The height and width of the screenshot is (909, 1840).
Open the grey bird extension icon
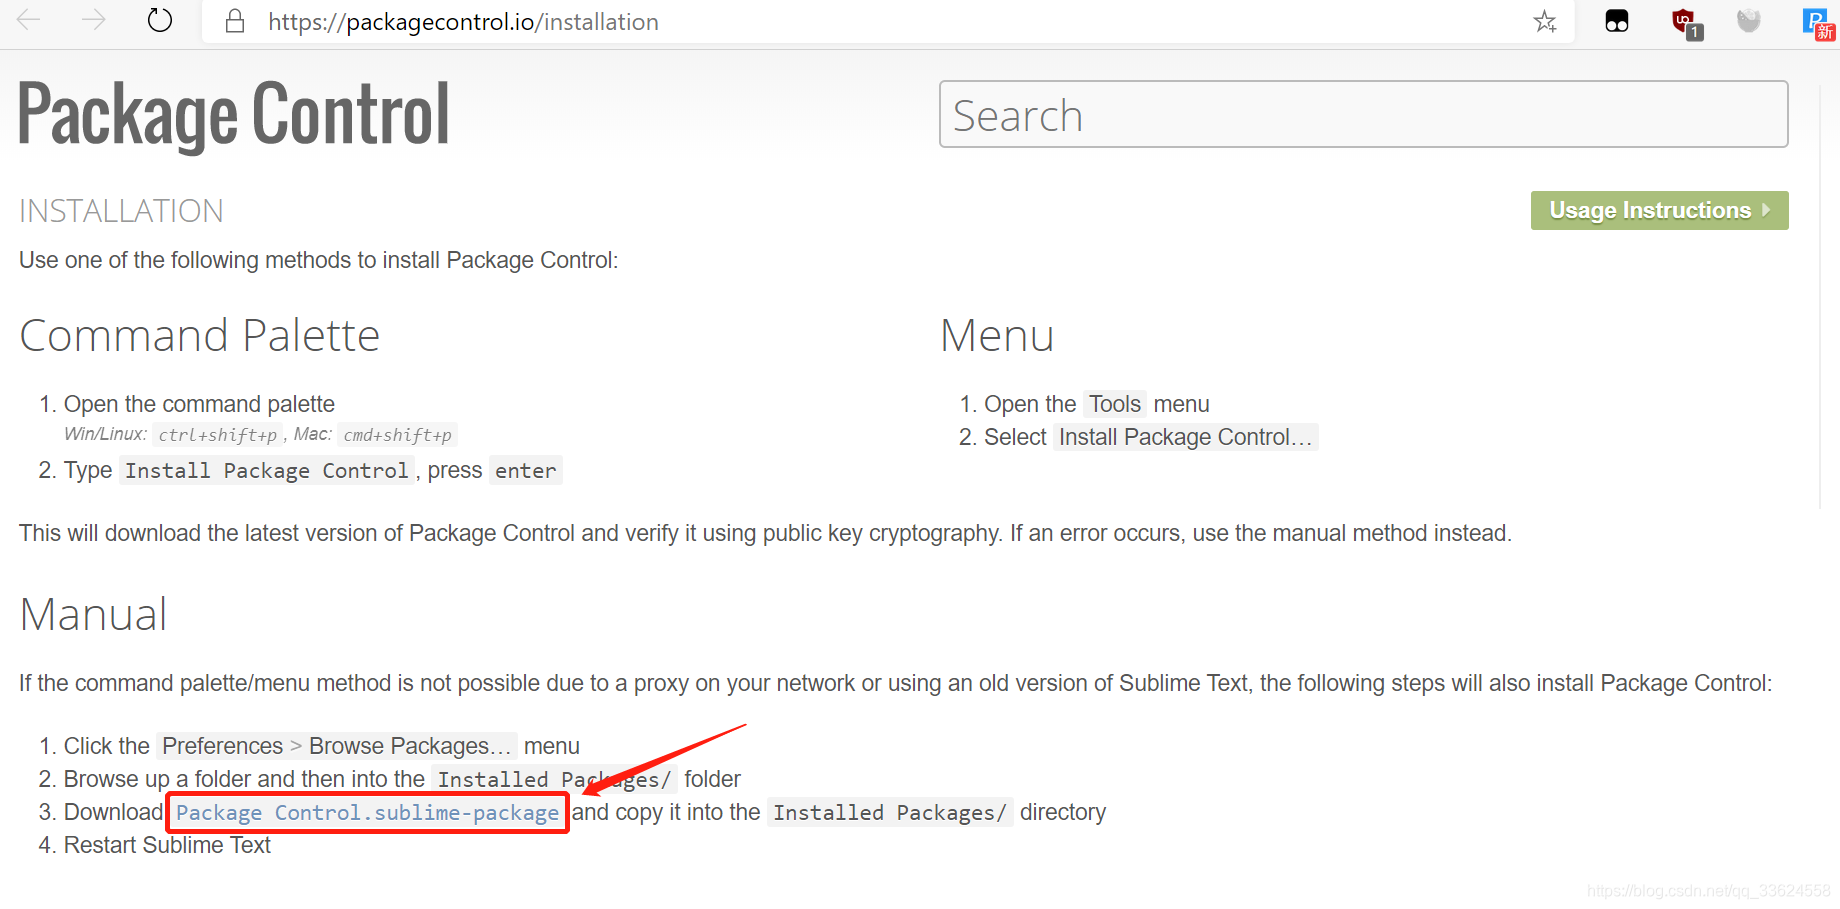pyautogui.click(x=1748, y=21)
